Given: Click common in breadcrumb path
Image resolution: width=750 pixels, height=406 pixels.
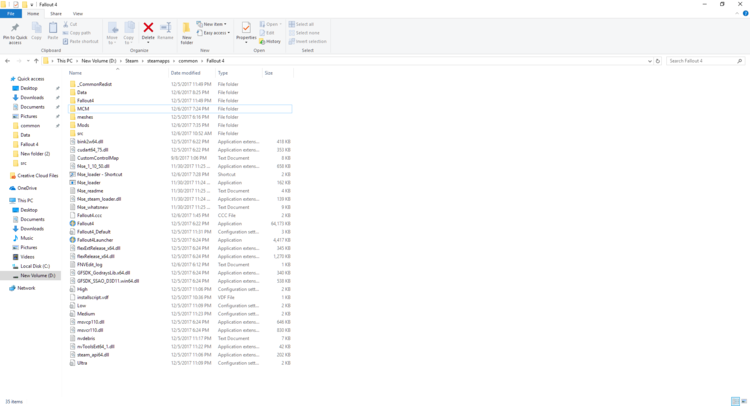Looking at the screenshot, I should click(188, 61).
